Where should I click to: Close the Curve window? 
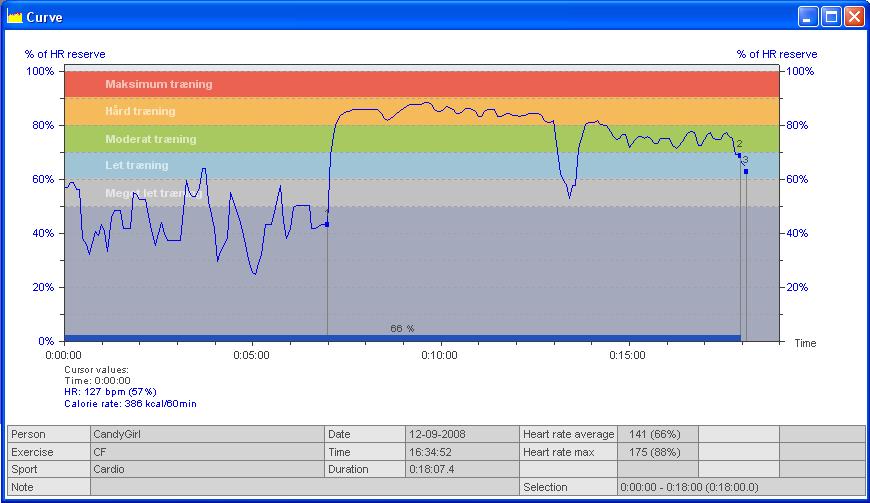click(854, 17)
